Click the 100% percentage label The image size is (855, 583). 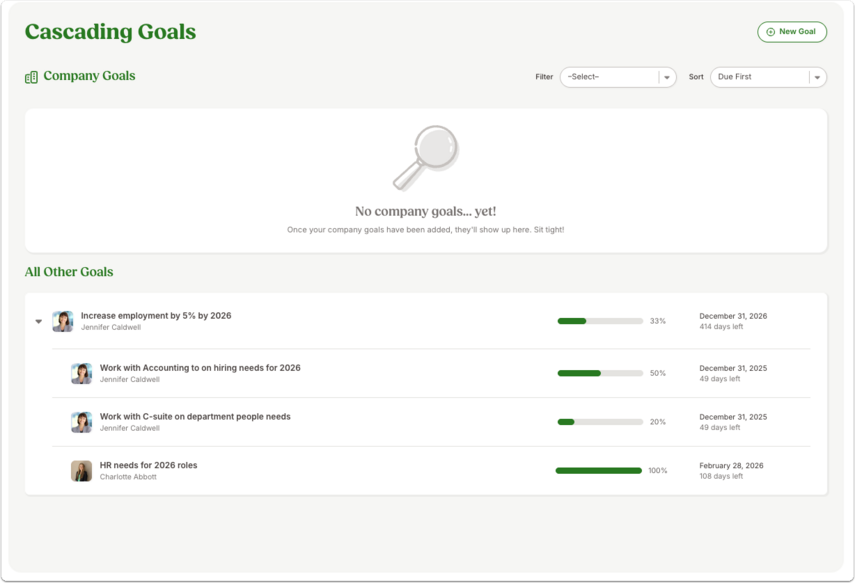658,471
